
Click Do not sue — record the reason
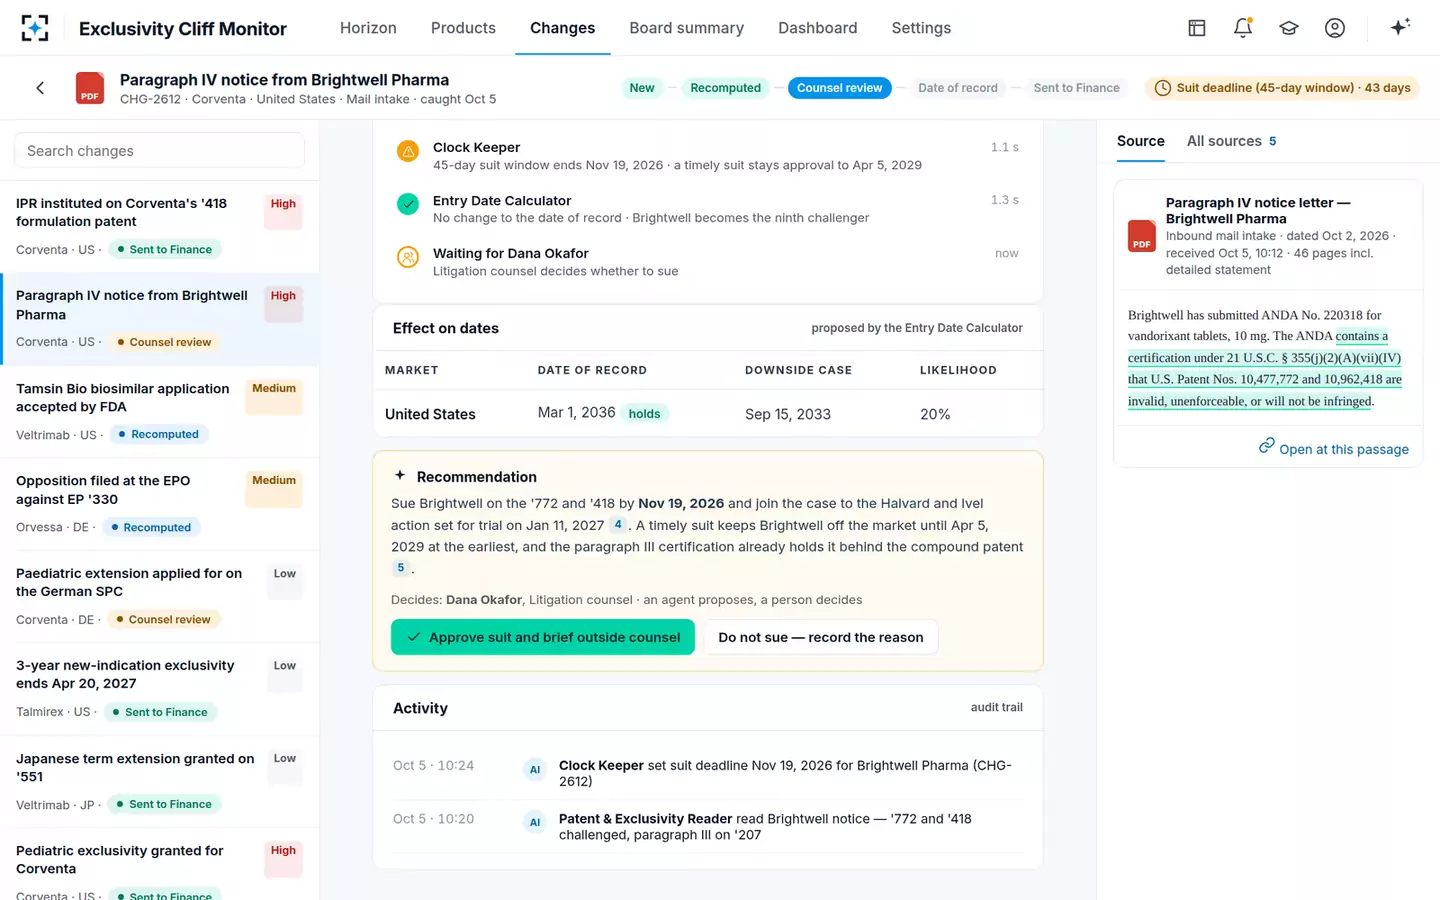pos(821,637)
